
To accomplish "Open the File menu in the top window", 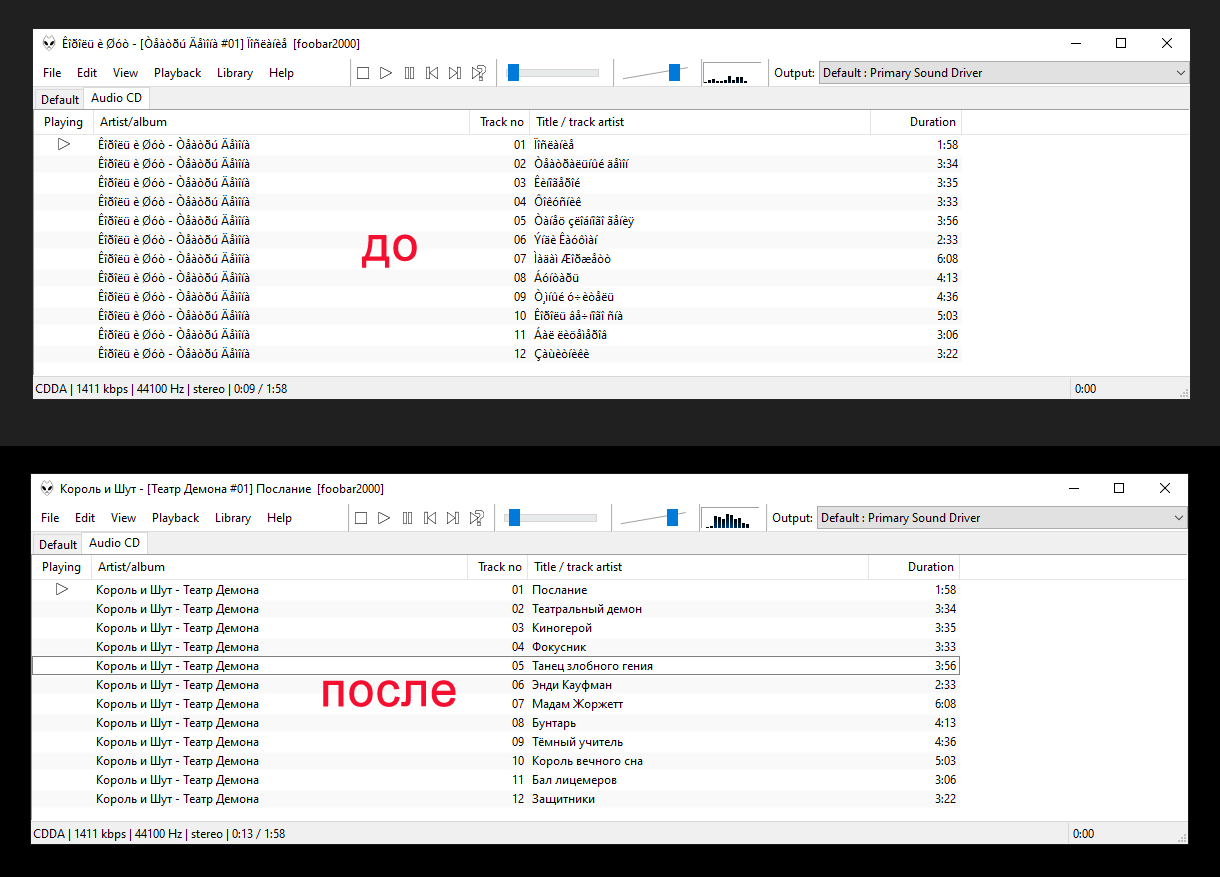I will pos(52,73).
